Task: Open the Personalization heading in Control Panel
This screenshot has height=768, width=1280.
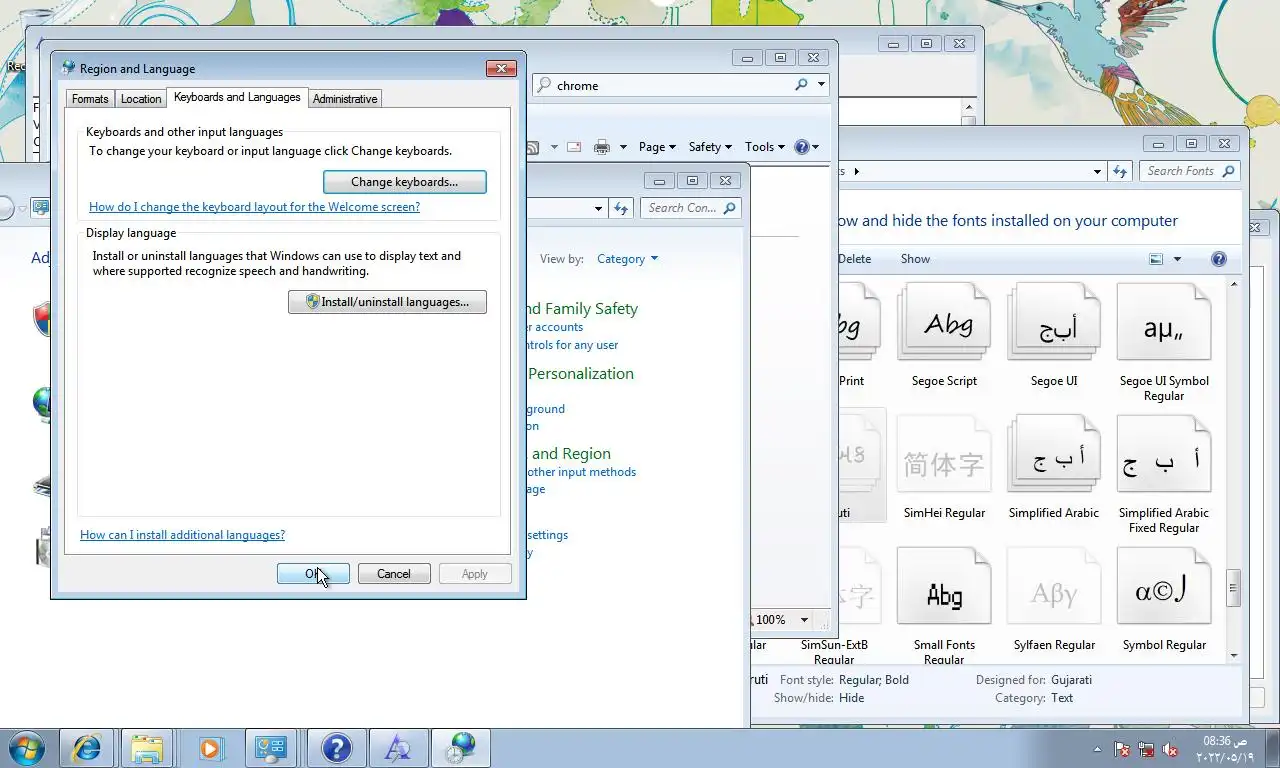Action: (x=581, y=374)
